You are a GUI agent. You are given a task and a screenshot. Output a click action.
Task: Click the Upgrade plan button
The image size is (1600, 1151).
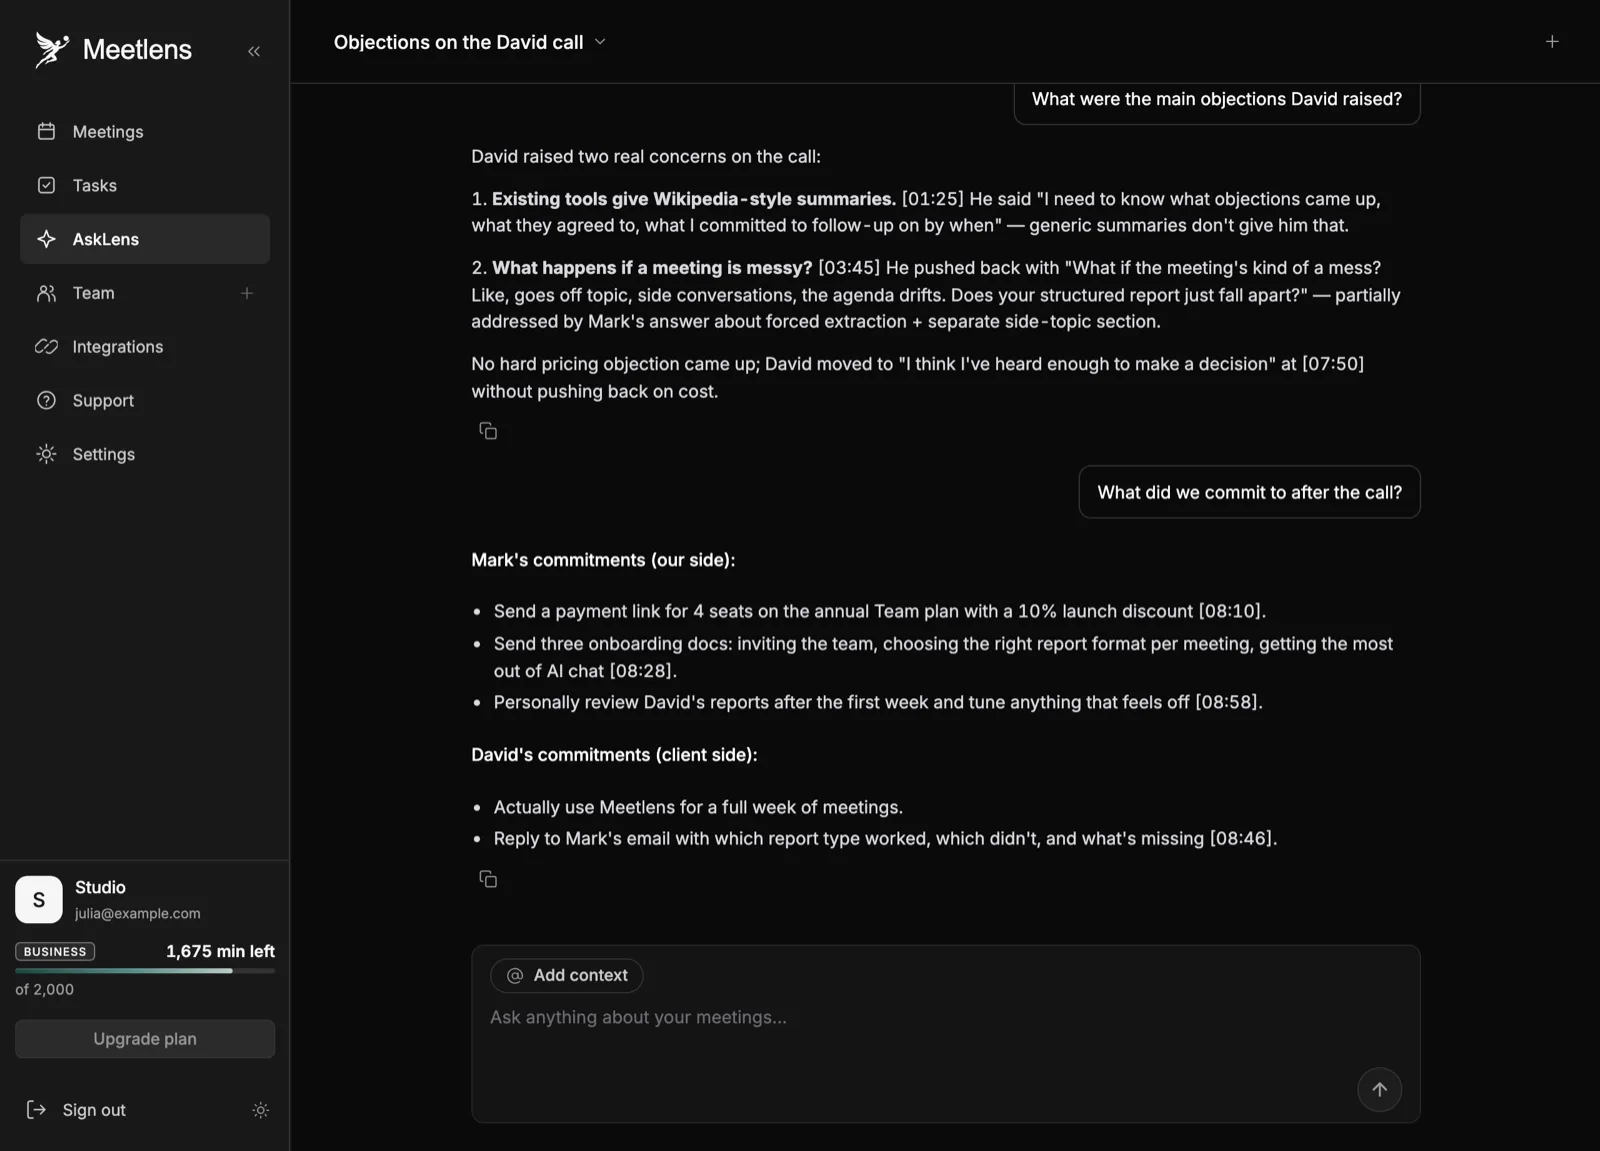pos(145,1039)
